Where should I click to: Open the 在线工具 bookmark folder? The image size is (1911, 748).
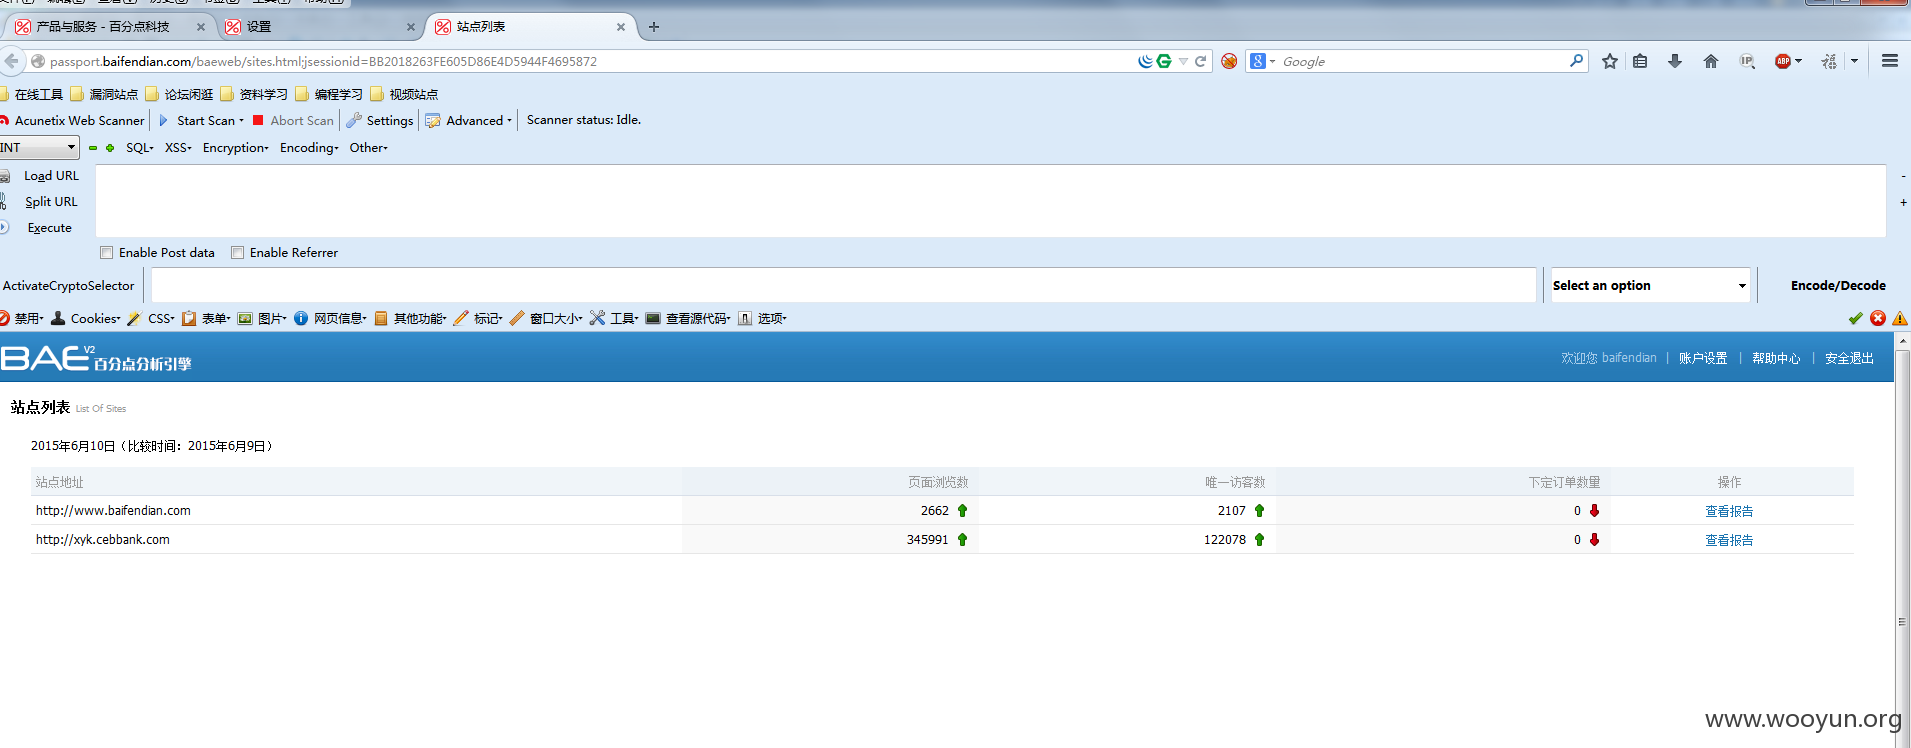pos(30,94)
